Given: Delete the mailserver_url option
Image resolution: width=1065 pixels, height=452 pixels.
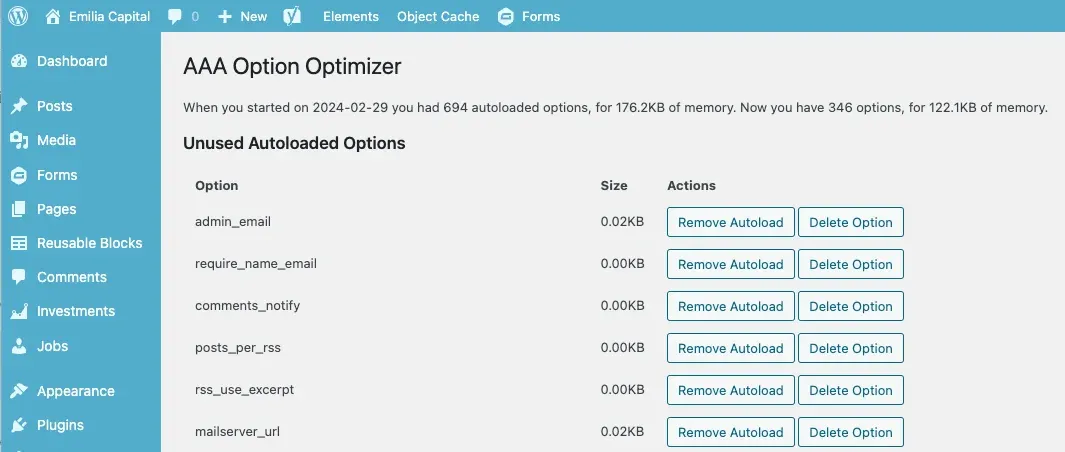Looking at the screenshot, I should click(x=850, y=433).
